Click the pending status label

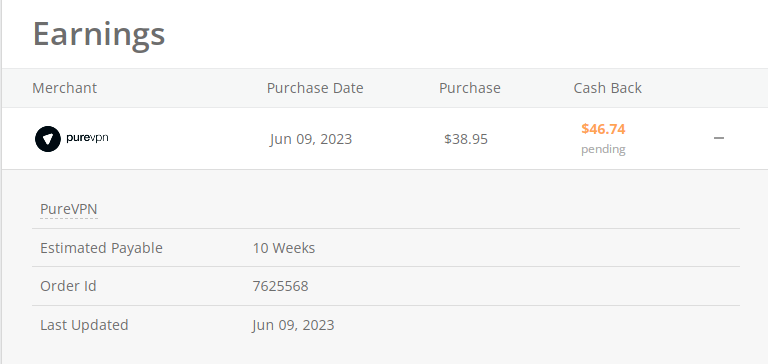603,149
